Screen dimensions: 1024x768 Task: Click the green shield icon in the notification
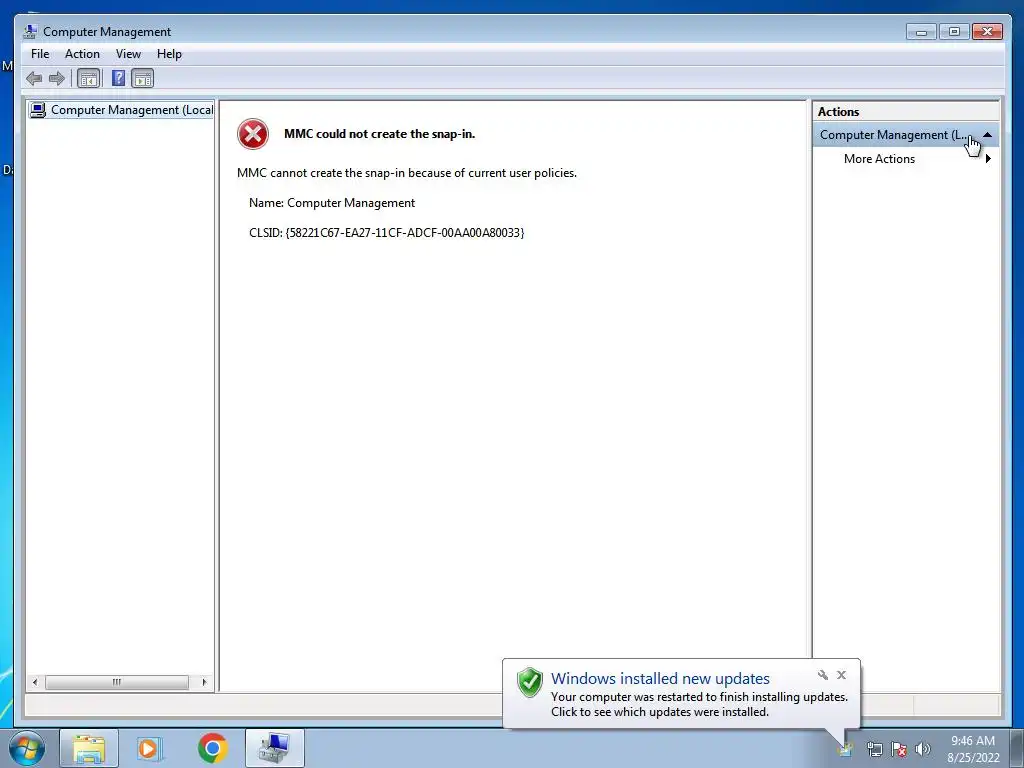(530, 682)
